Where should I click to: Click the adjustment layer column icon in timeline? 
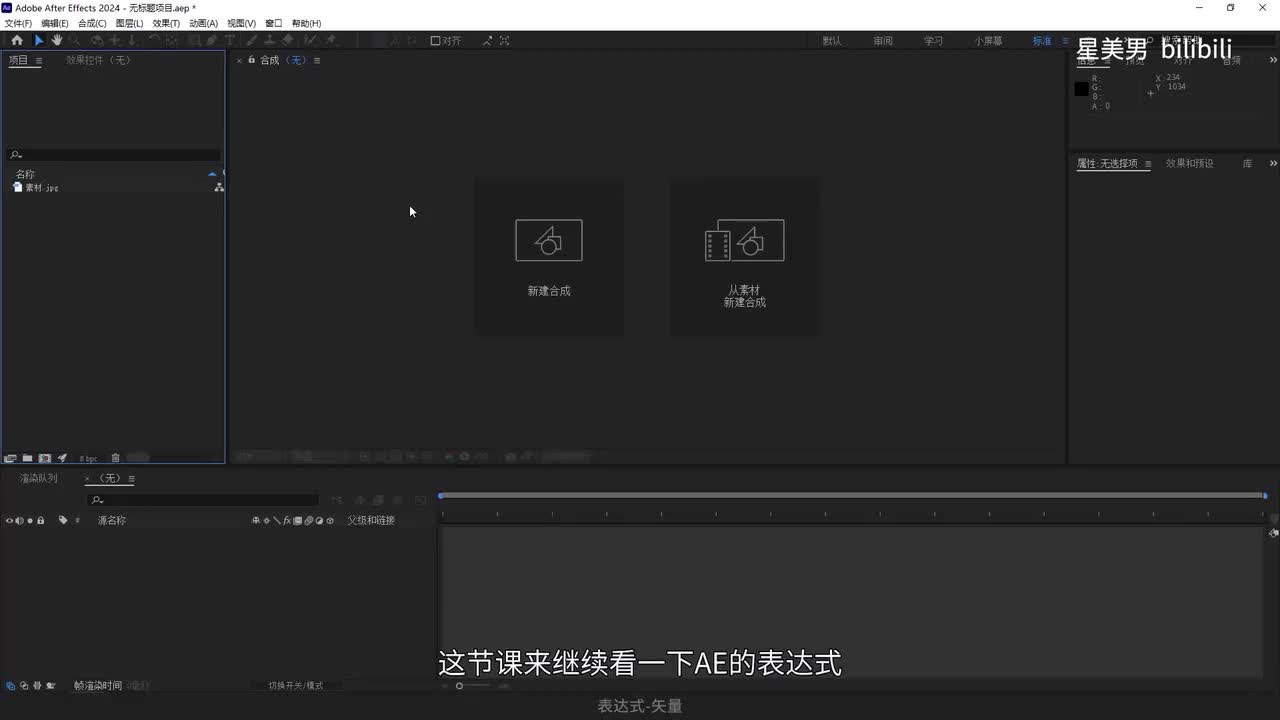pyautogui.click(x=319, y=520)
